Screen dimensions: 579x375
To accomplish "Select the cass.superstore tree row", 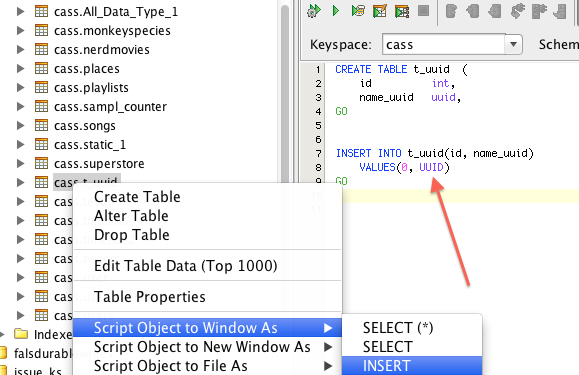I will coord(99,164).
